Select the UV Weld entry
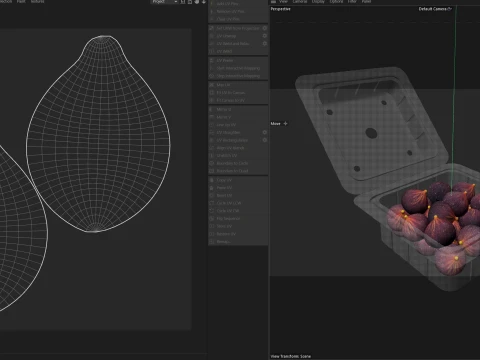This screenshot has width=480, height=360. click(x=238, y=51)
